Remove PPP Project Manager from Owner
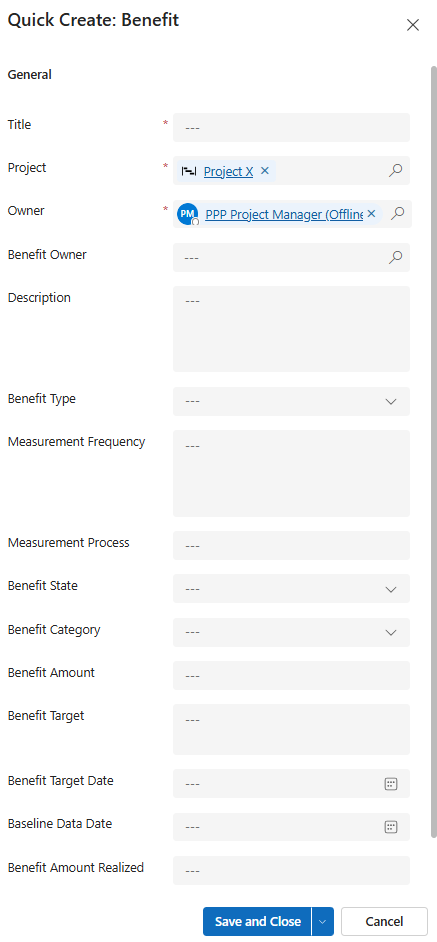Image resolution: width=437 pixels, height=942 pixels. click(x=371, y=213)
